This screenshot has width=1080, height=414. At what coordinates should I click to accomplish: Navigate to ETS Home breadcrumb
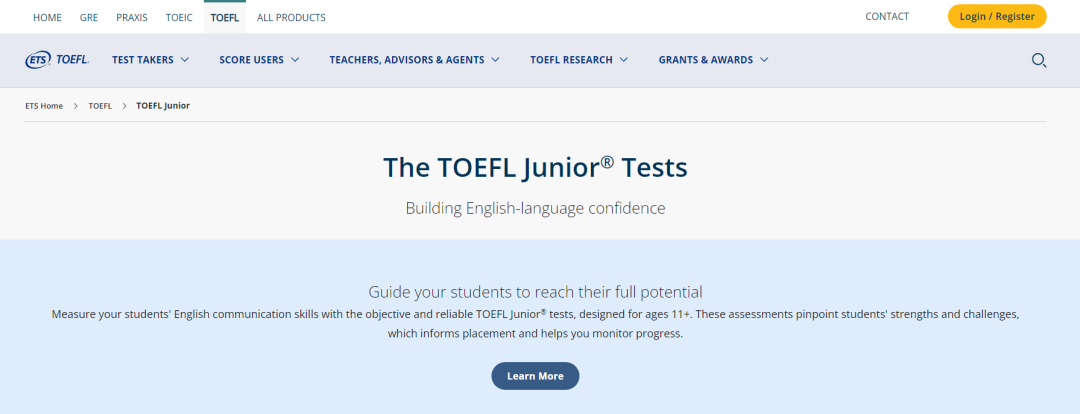(44, 105)
